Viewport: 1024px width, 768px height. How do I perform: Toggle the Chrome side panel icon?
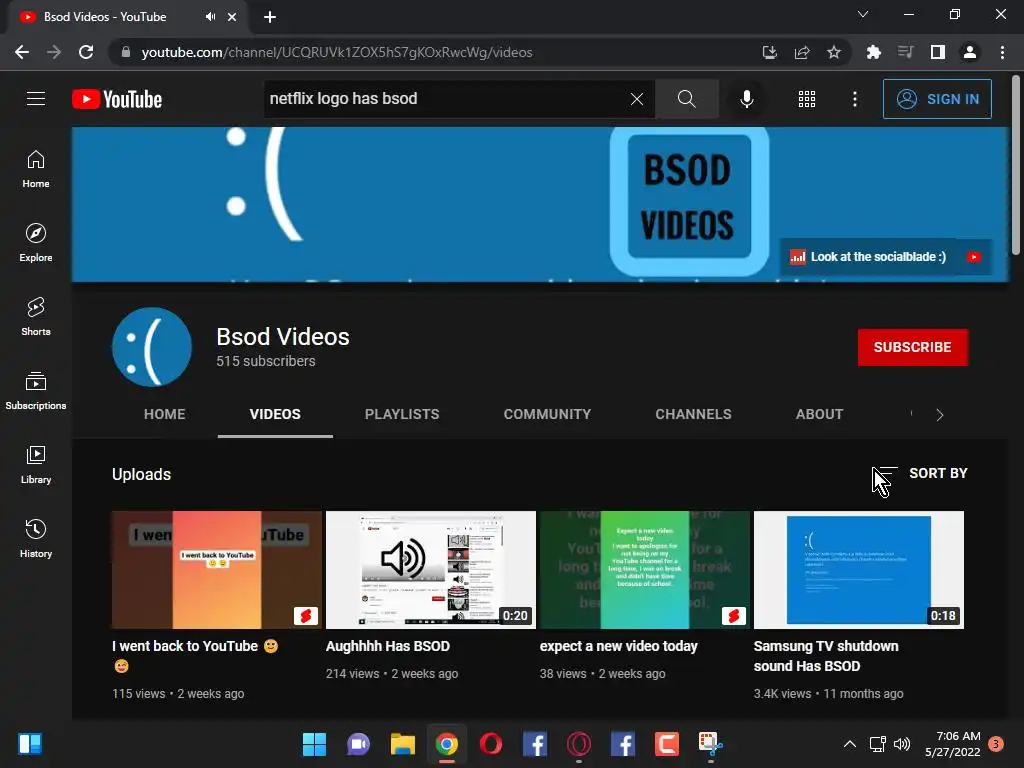coord(938,52)
